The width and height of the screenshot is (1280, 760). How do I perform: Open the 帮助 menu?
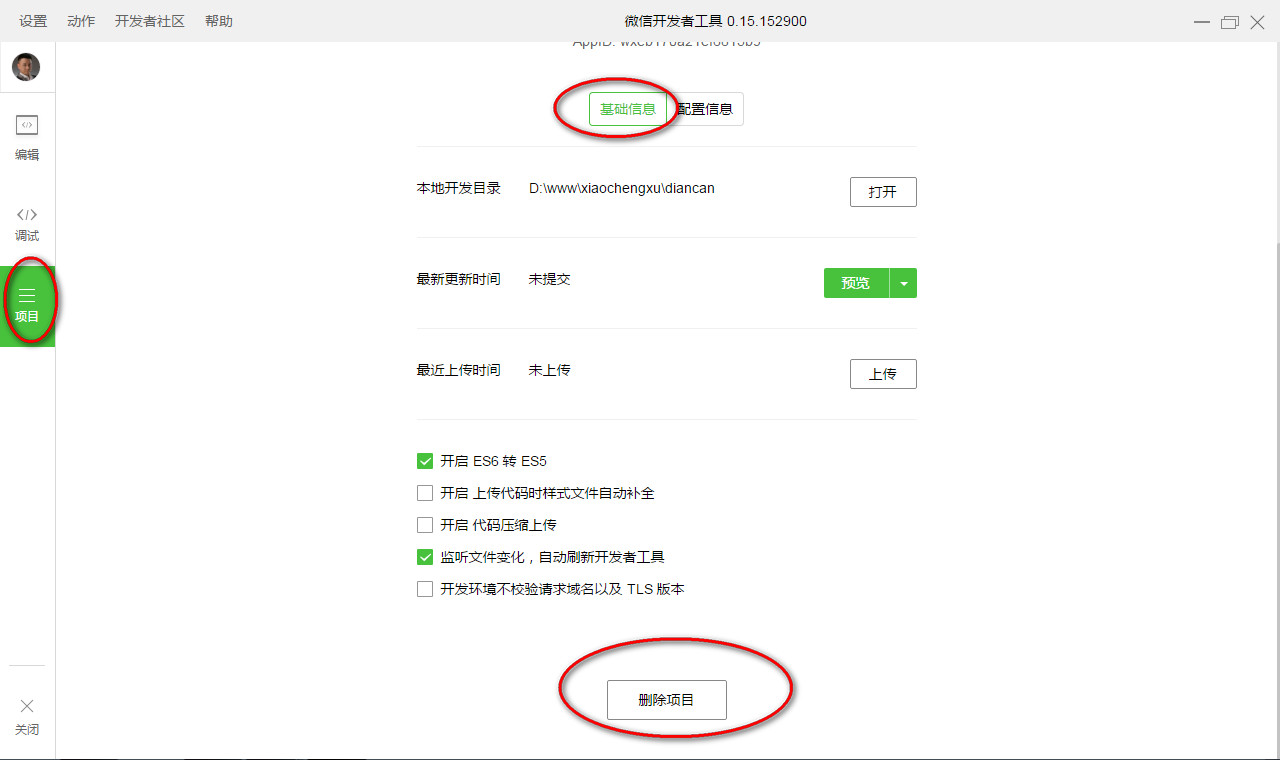coord(219,21)
